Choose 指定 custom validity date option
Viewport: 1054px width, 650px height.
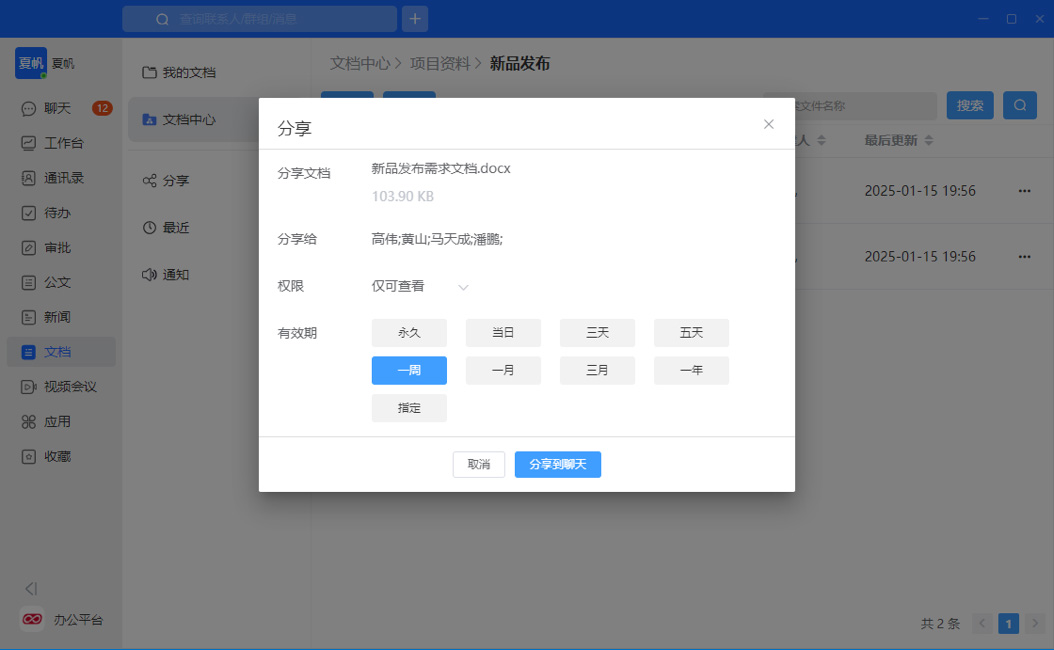[409, 408]
